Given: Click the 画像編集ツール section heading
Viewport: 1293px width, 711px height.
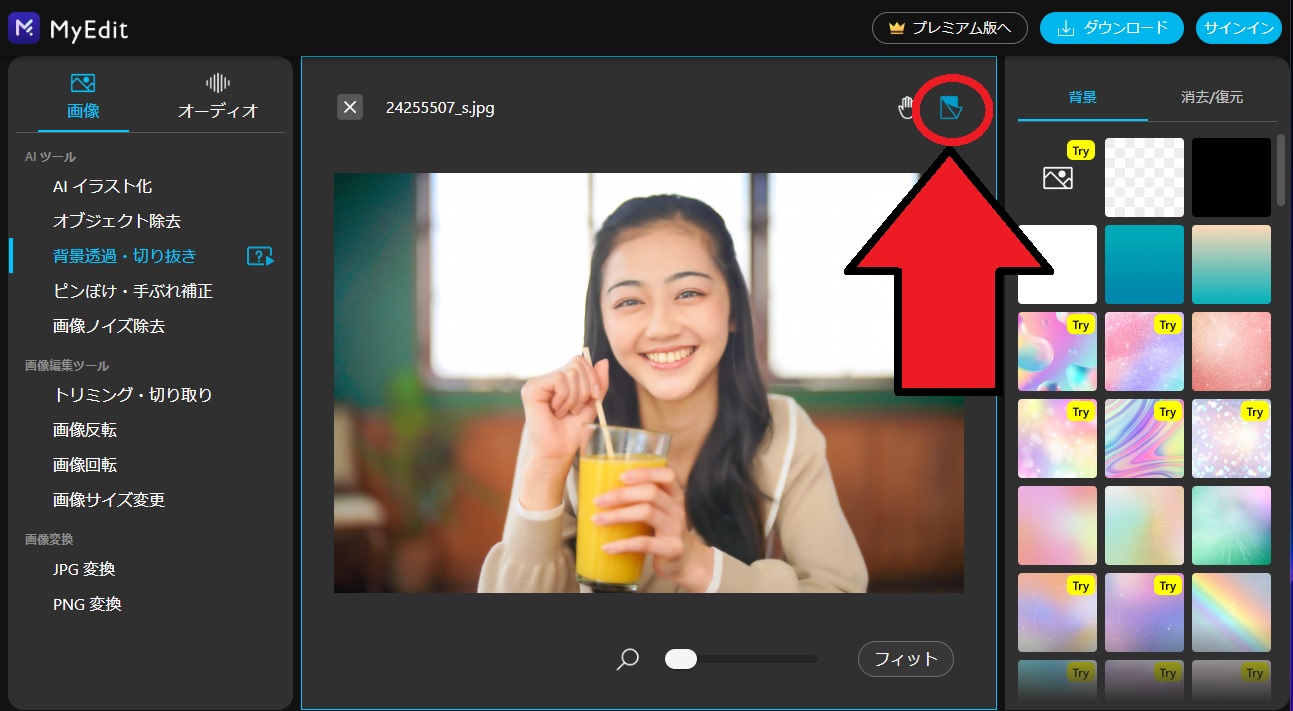Looking at the screenshot, I should coord(67,366).
